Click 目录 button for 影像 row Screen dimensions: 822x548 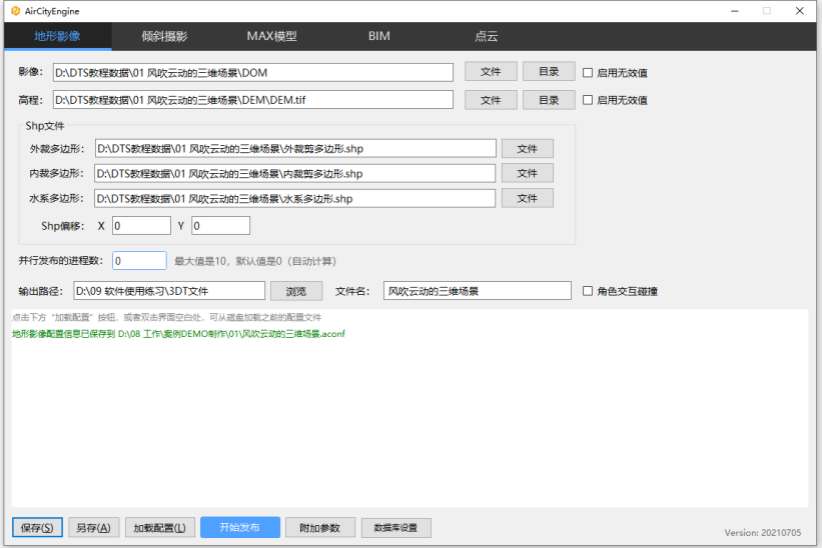click(x=549, y=72)
